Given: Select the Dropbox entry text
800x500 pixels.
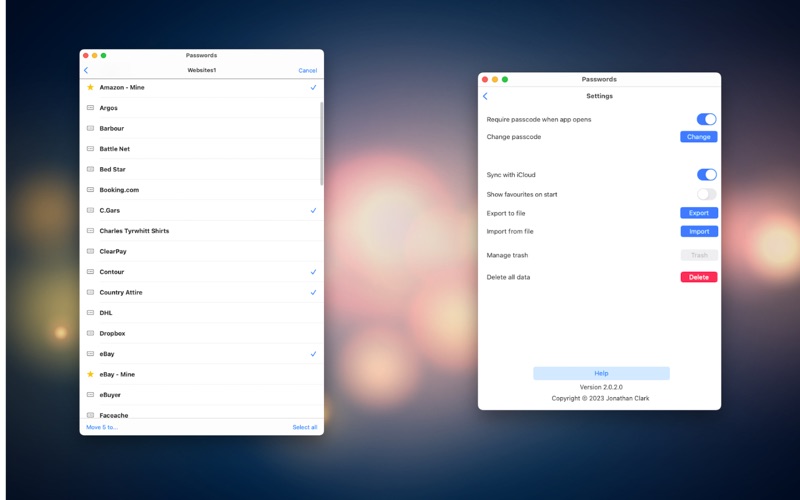Looking at the screenshot, I should (112, 333).
